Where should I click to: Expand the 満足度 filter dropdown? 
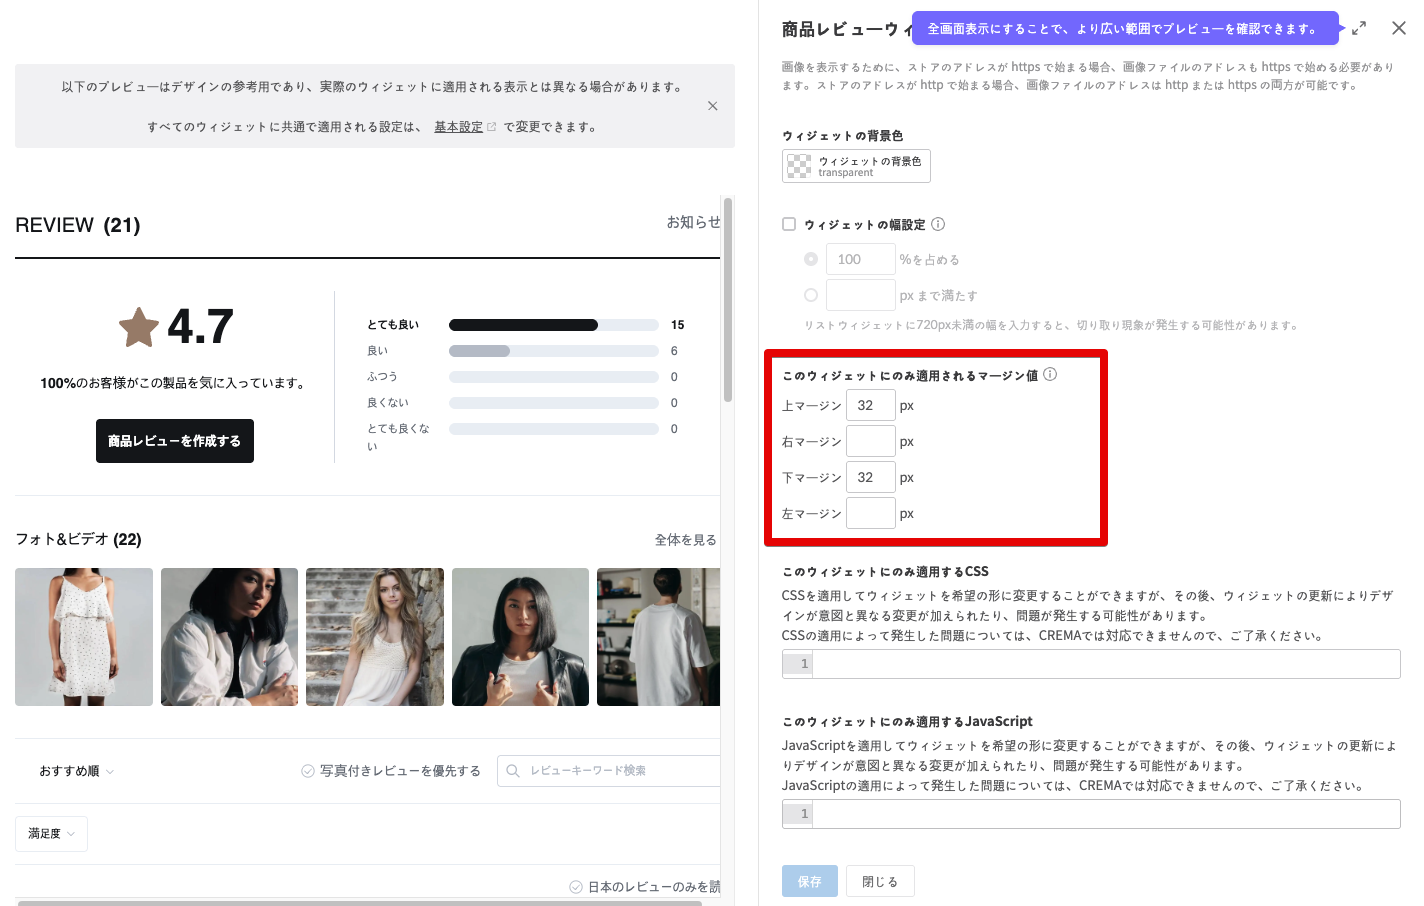(51, 833)
